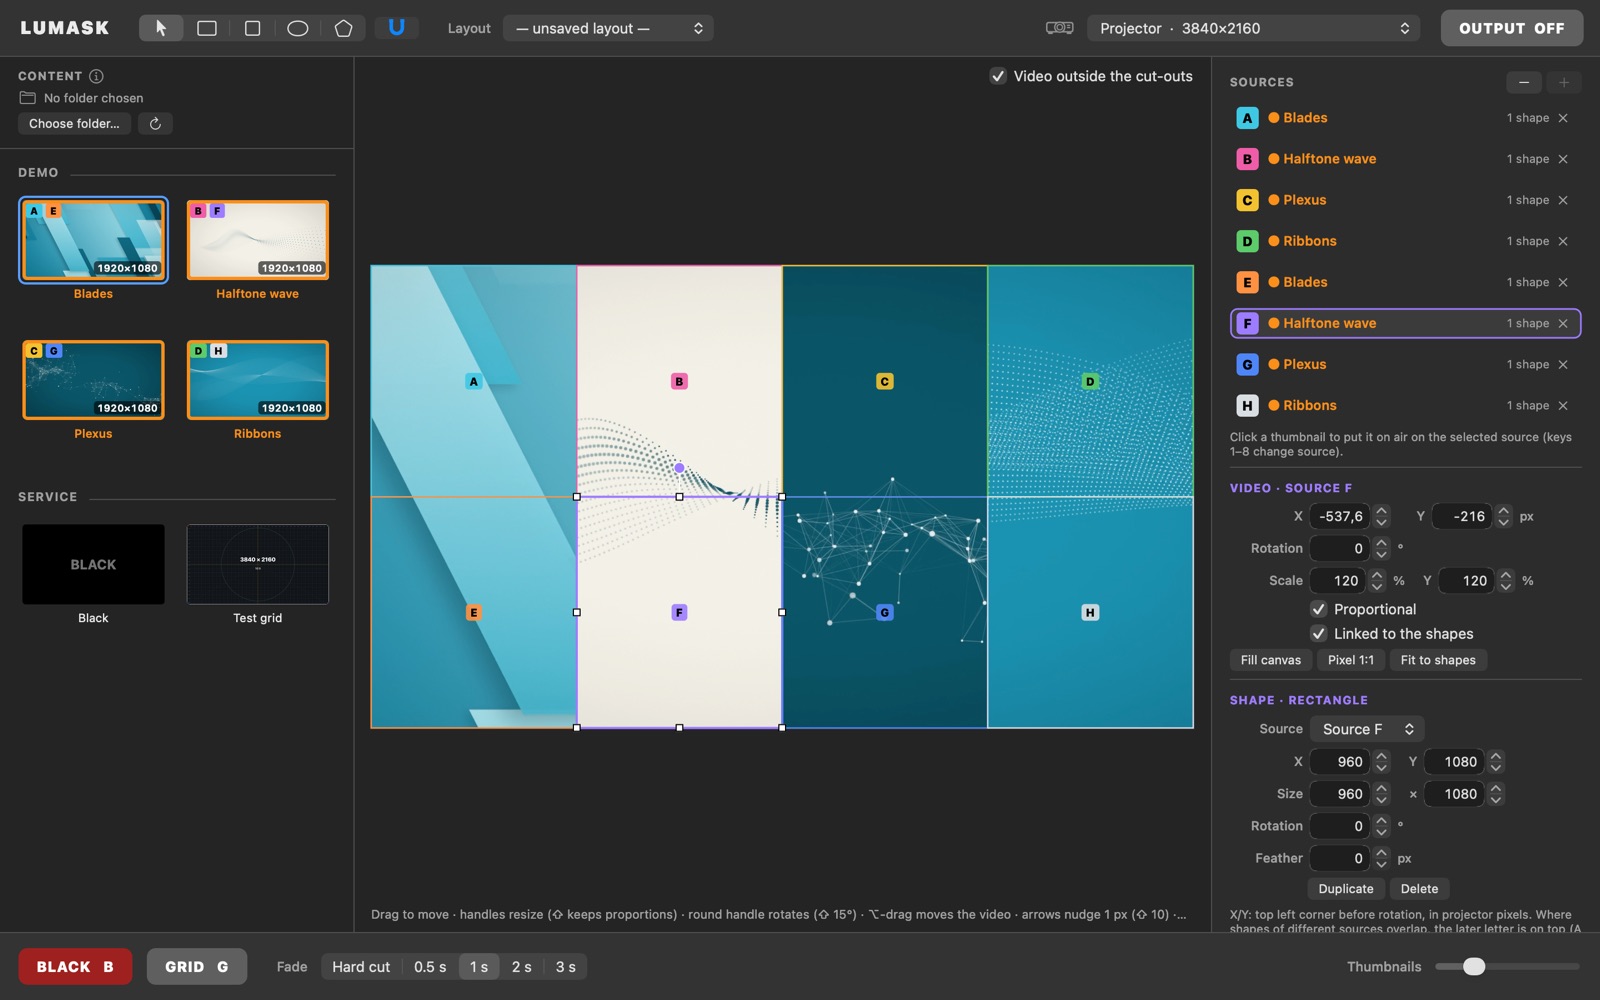1600x1000 pixels.
Task: Open the Projector 3840×2160 output dropdown
Action: tap(1255, 28)
